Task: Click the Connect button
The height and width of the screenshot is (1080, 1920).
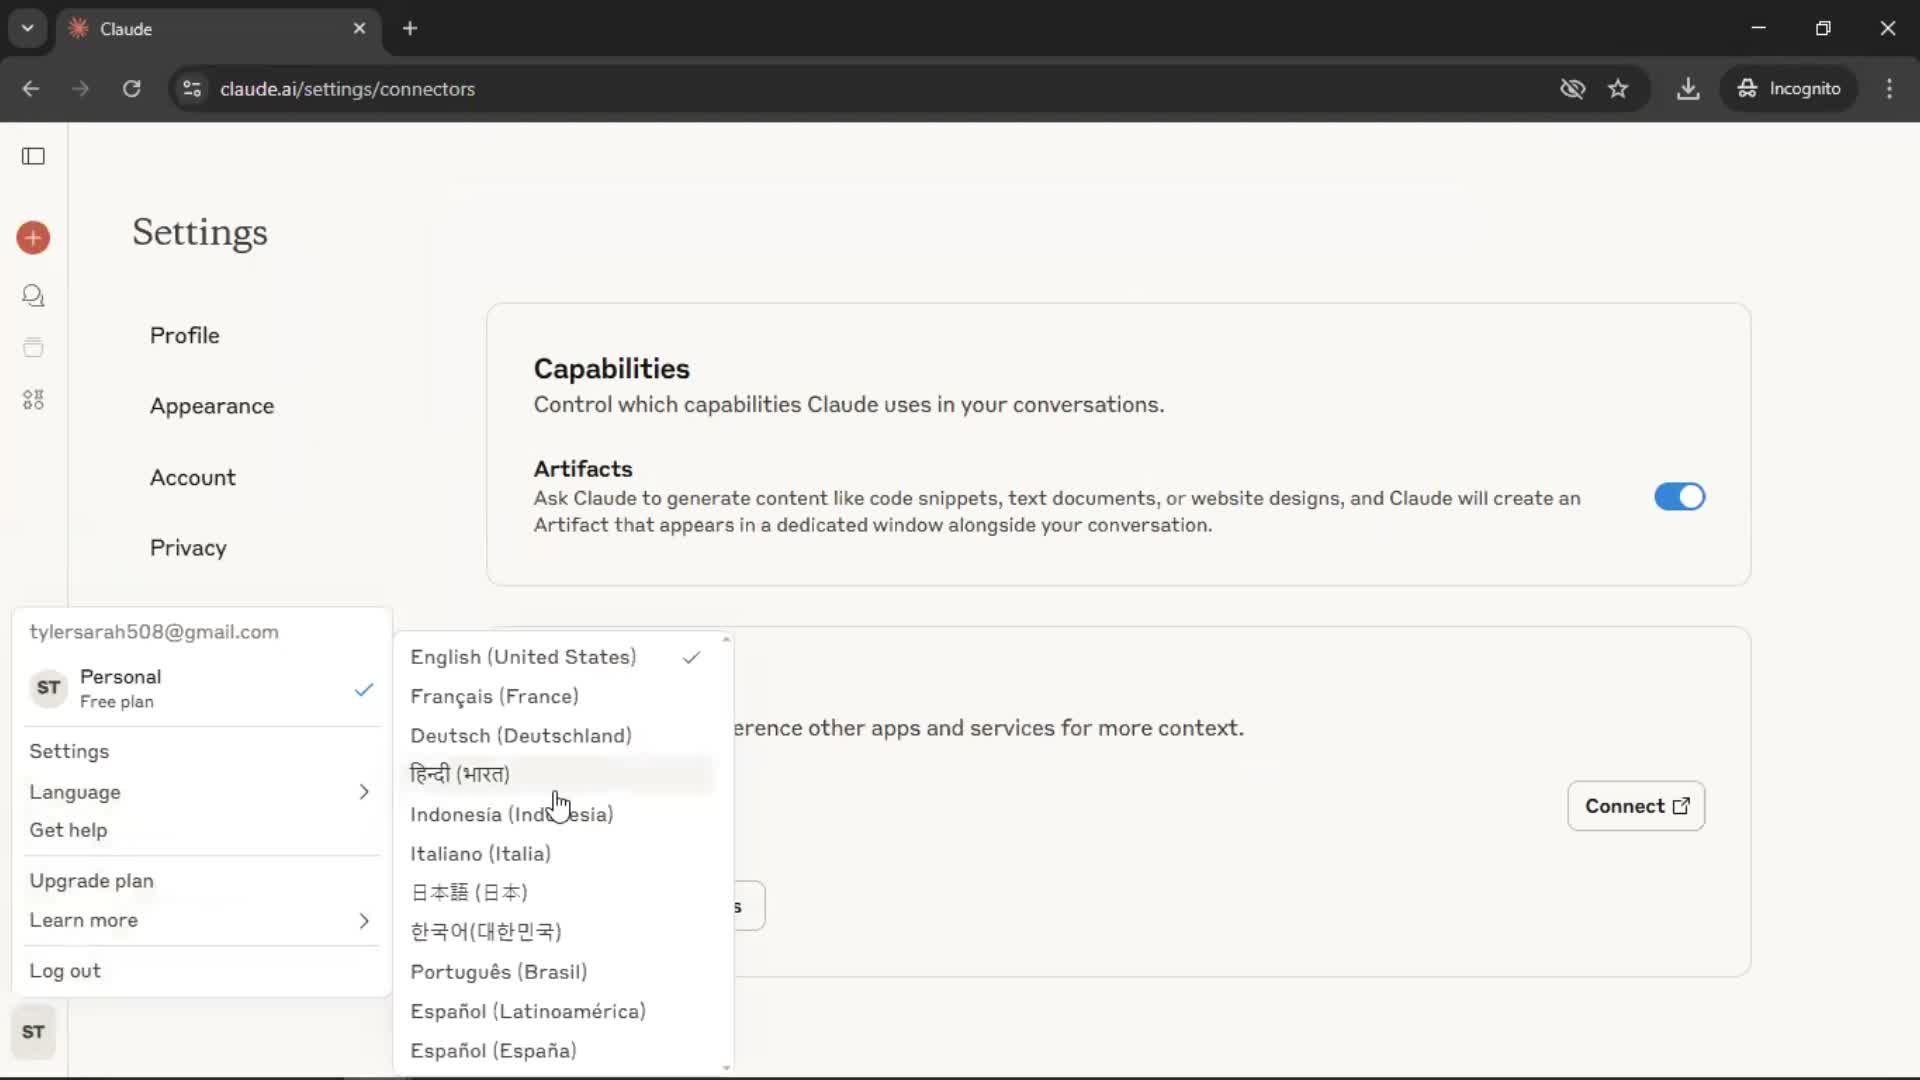Action: [x=1636, y=806]
